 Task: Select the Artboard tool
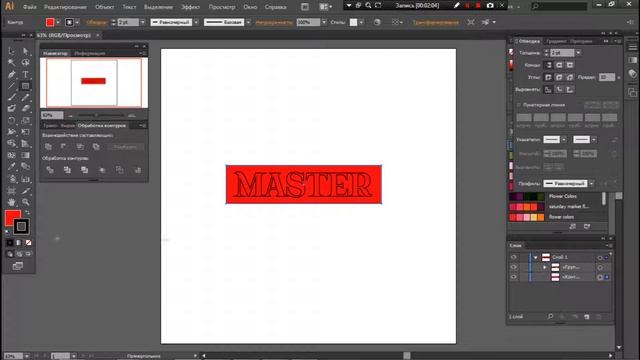(x=11, y=191)
